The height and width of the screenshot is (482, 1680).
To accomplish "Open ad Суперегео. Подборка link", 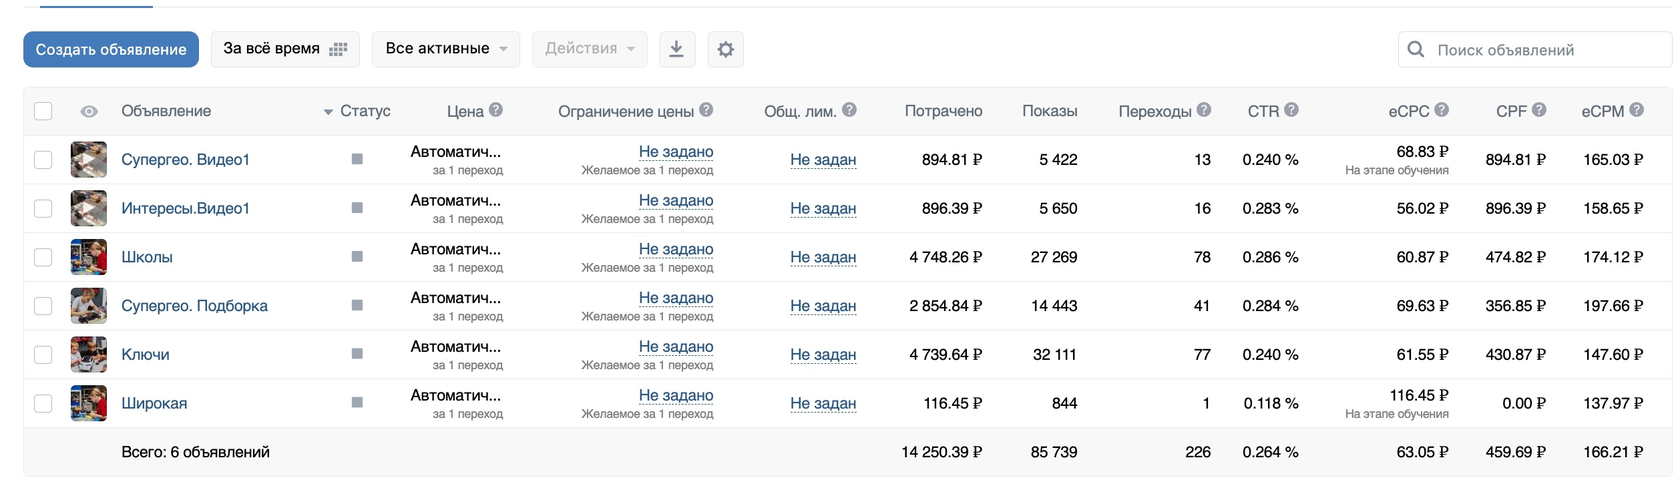I will point(194,306).
